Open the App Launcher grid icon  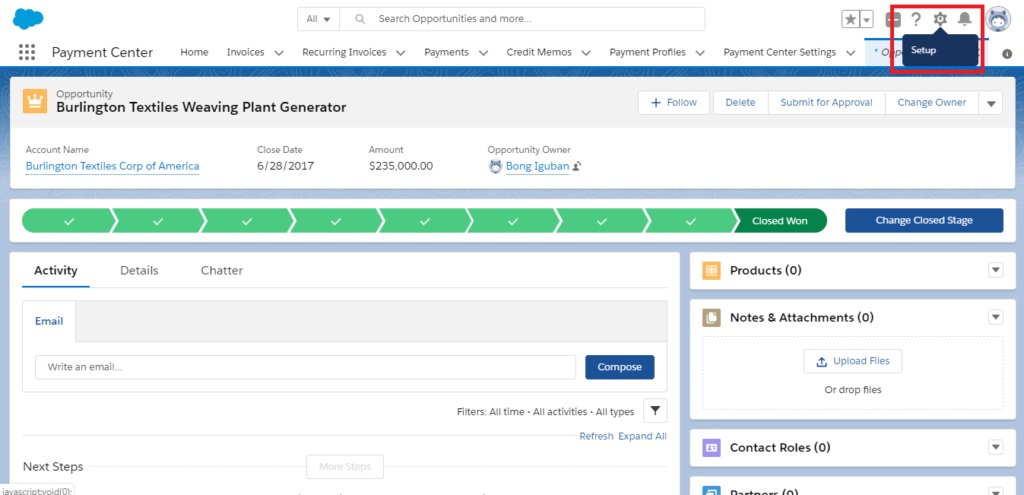(27, 52)
